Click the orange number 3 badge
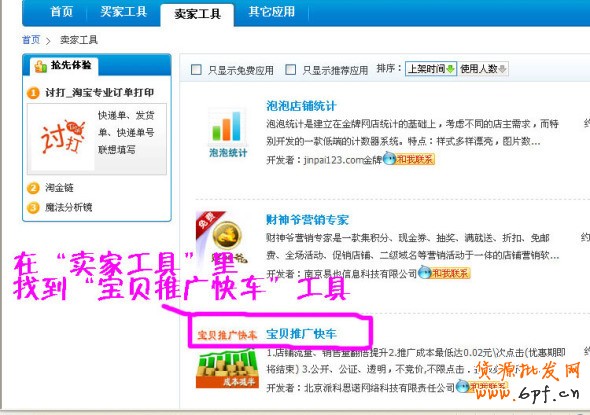Viewport: 590px width, 415px height. tap(33, 207)
